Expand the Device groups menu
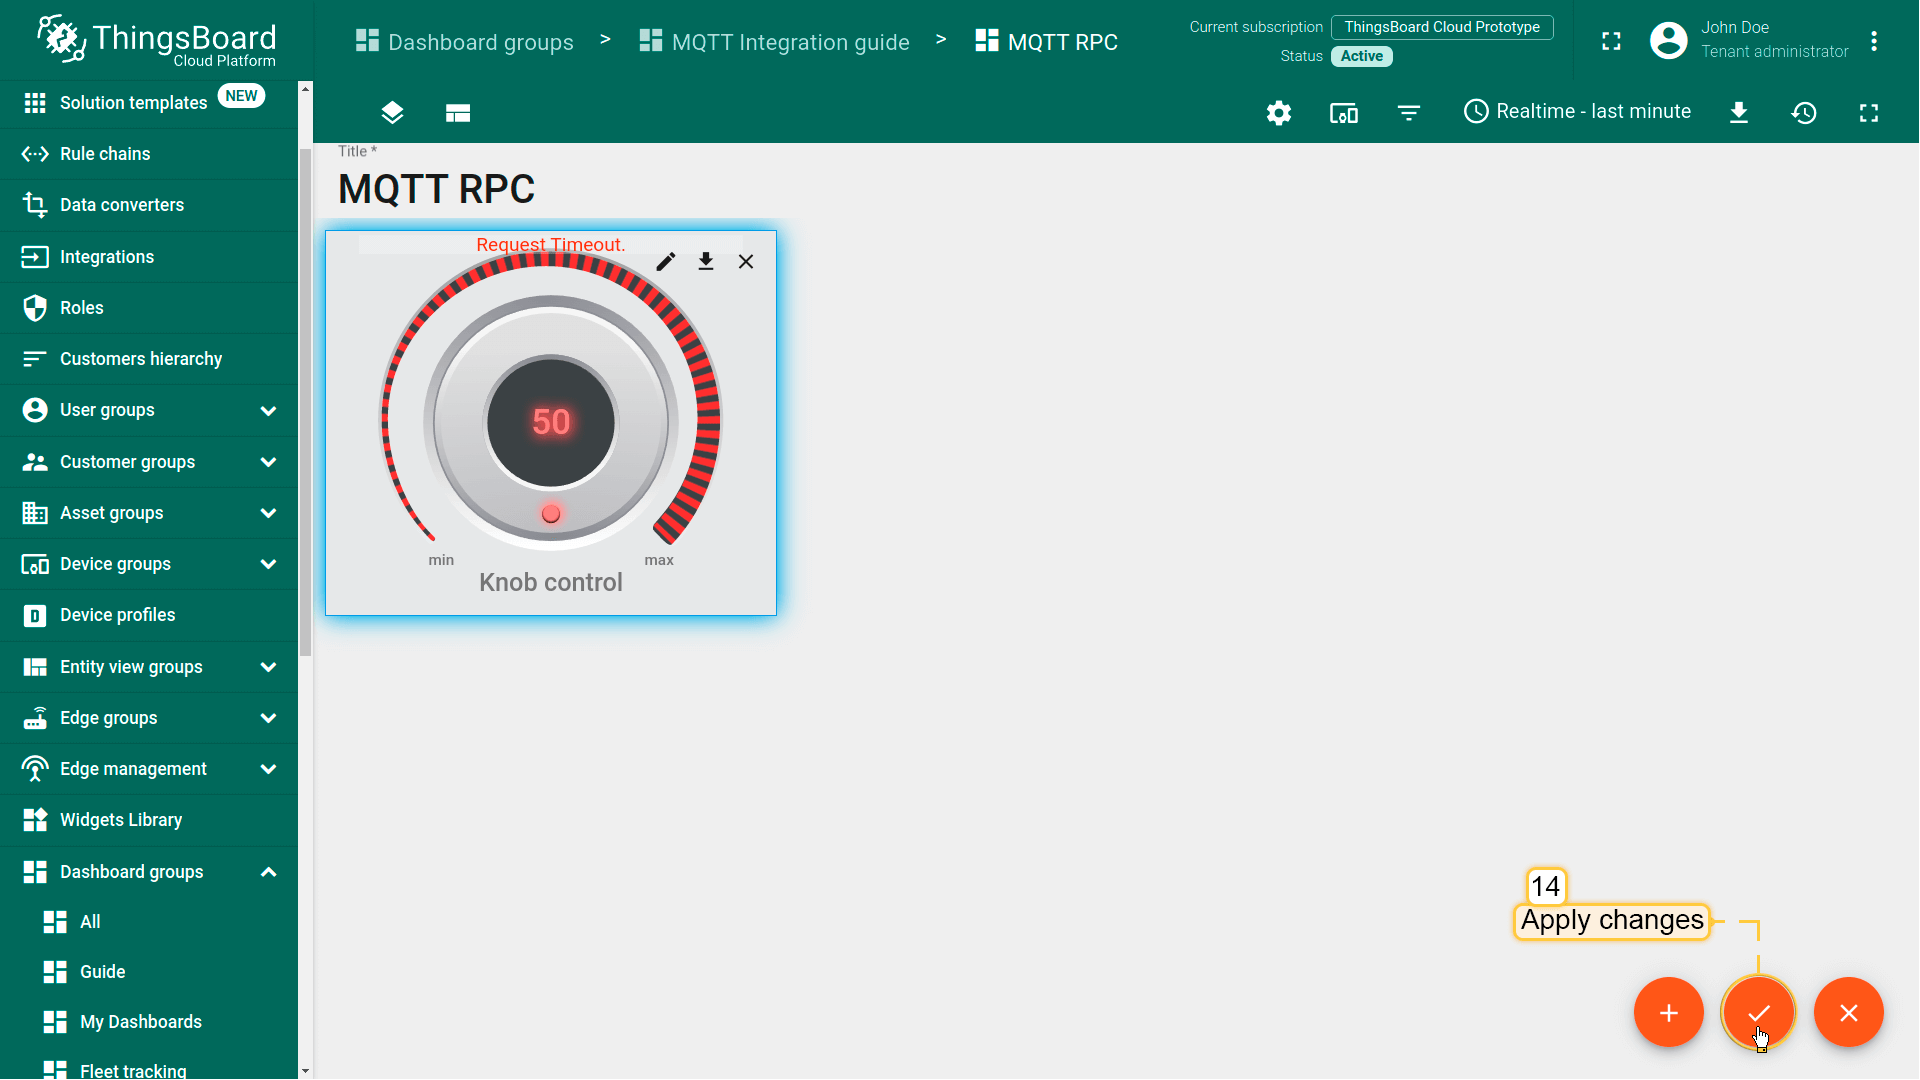This screenshot has width=1920, height=1080. [x=268, y=564]
